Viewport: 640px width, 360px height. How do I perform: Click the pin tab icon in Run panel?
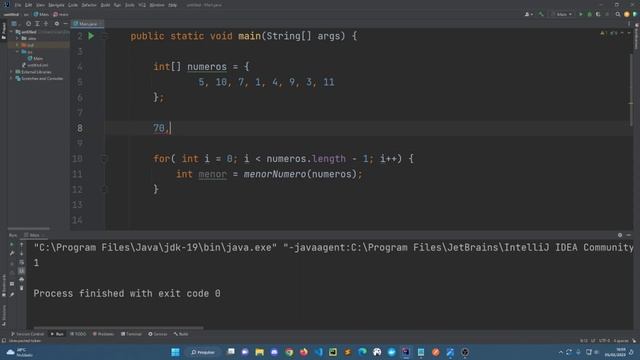12,294
